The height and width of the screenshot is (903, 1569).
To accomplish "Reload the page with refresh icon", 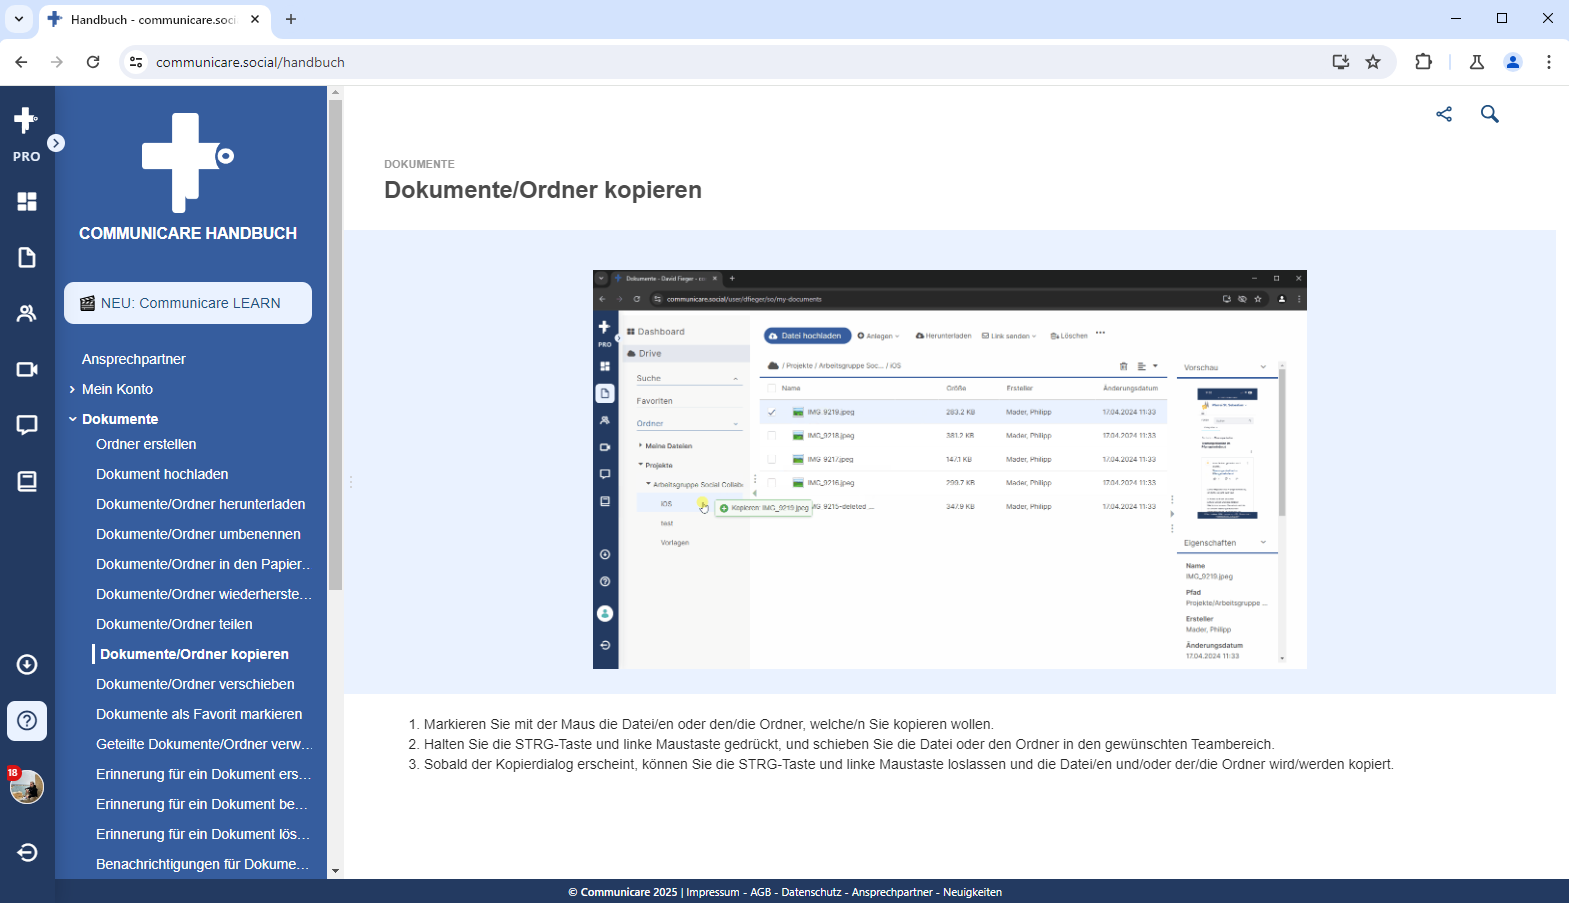I will [93, 62].
